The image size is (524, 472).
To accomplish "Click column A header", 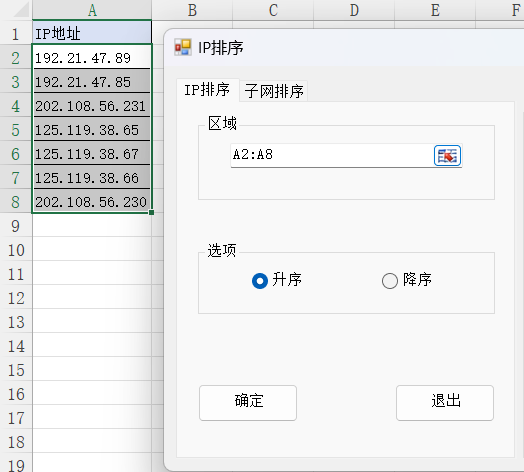I will click(x=92, y=10).
